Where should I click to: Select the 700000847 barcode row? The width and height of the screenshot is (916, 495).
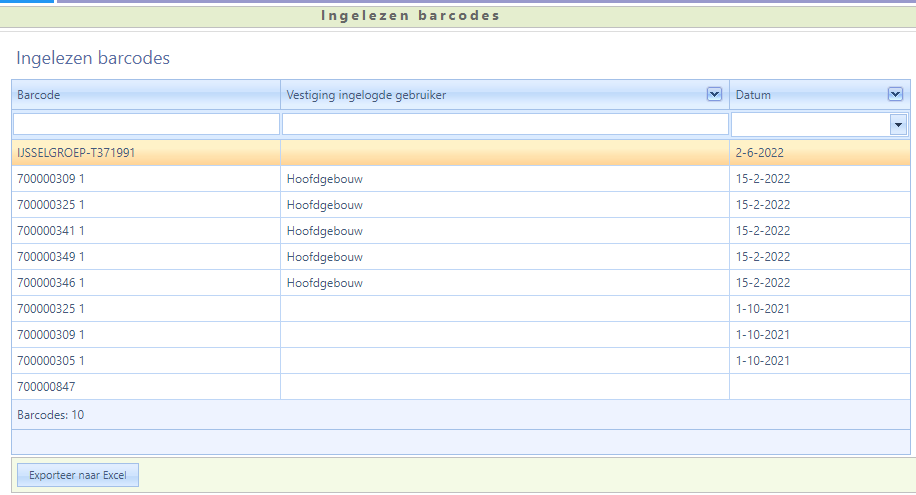click(x=46, y=387)
